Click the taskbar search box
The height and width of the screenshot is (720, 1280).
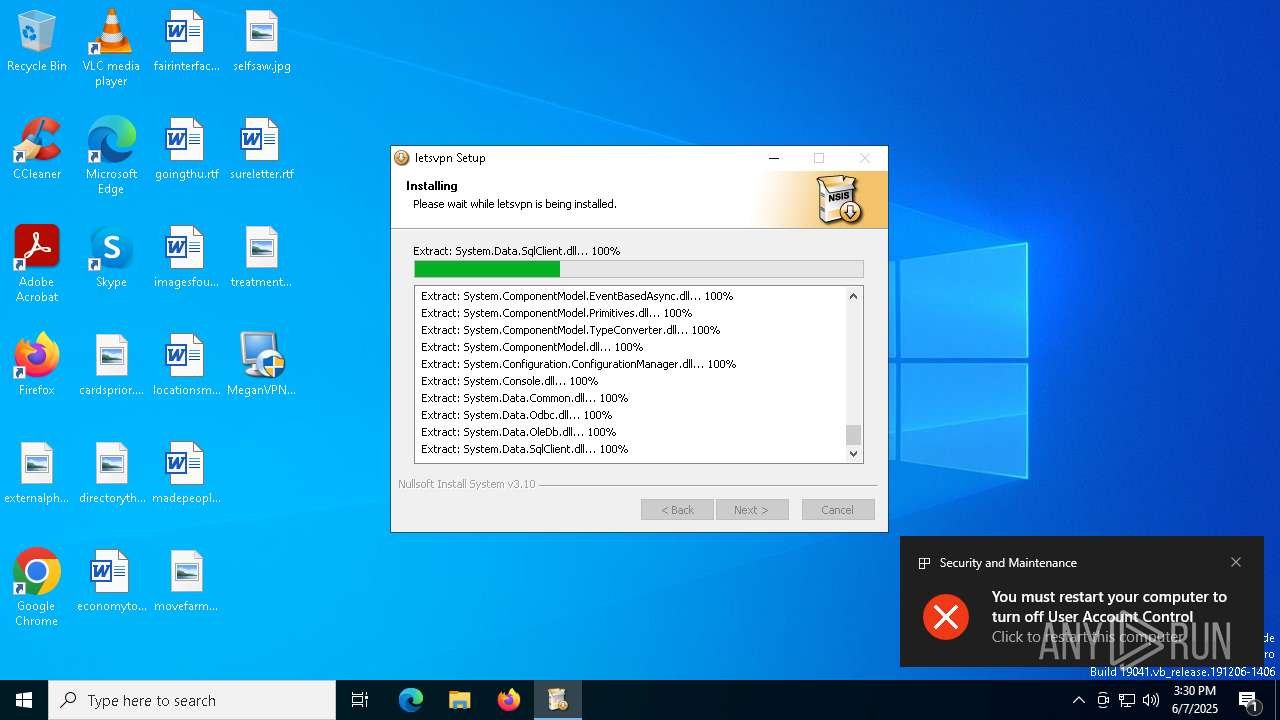[192, 700]
